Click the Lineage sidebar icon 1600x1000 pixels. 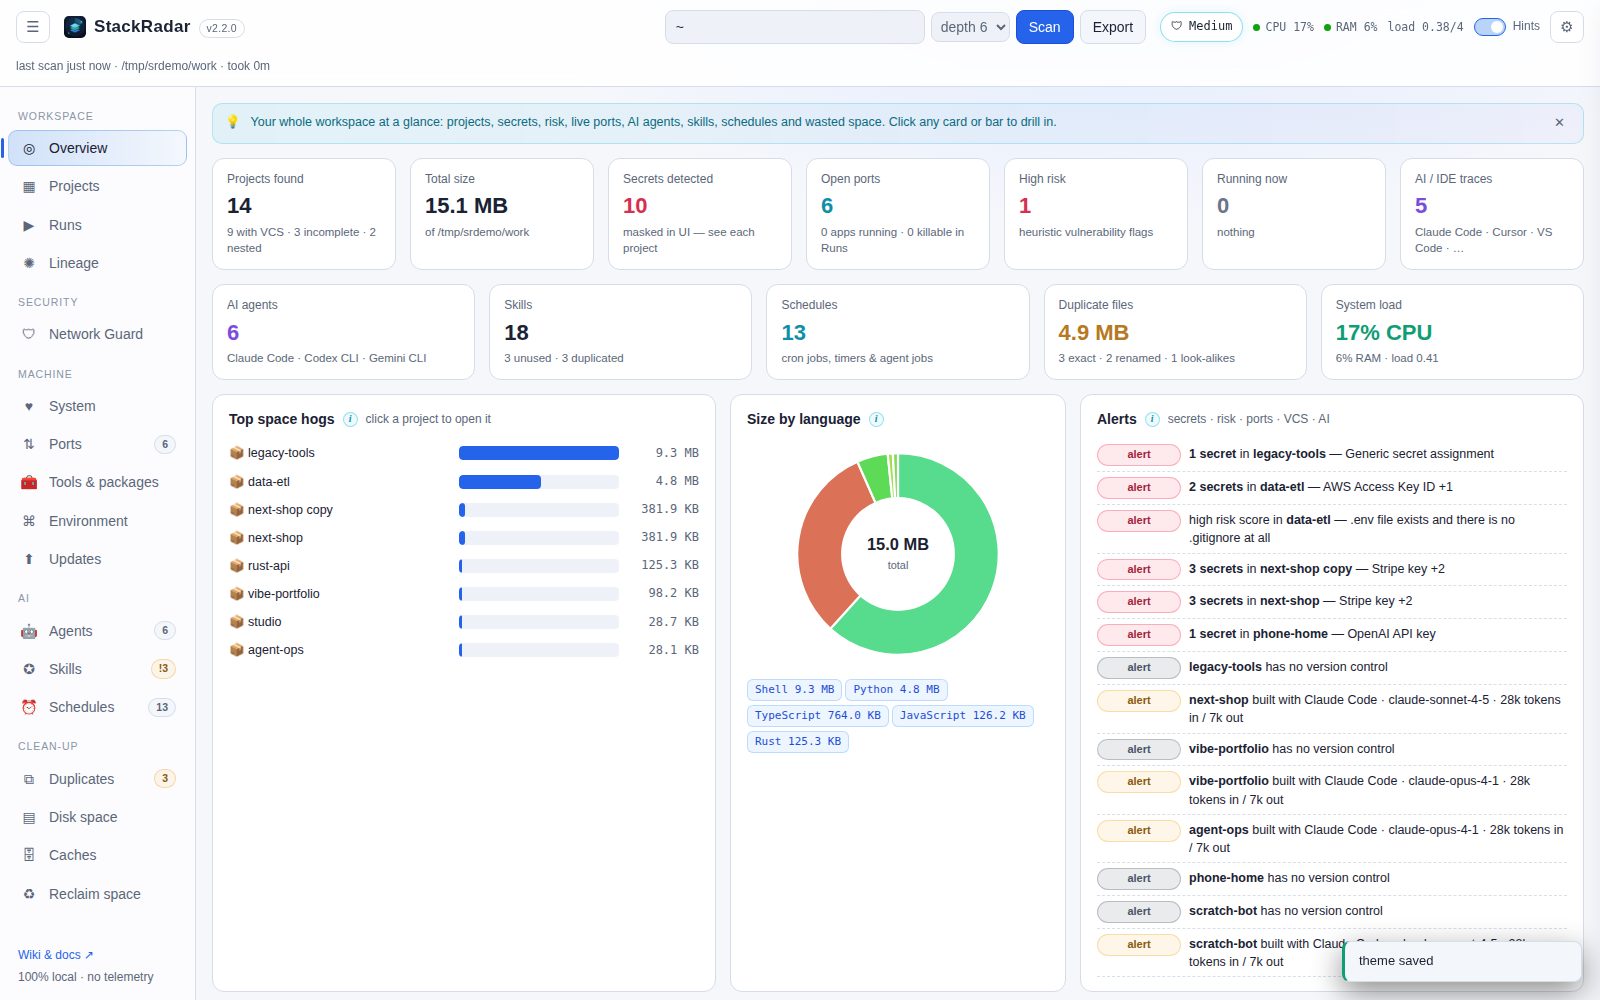click(29, 263)
